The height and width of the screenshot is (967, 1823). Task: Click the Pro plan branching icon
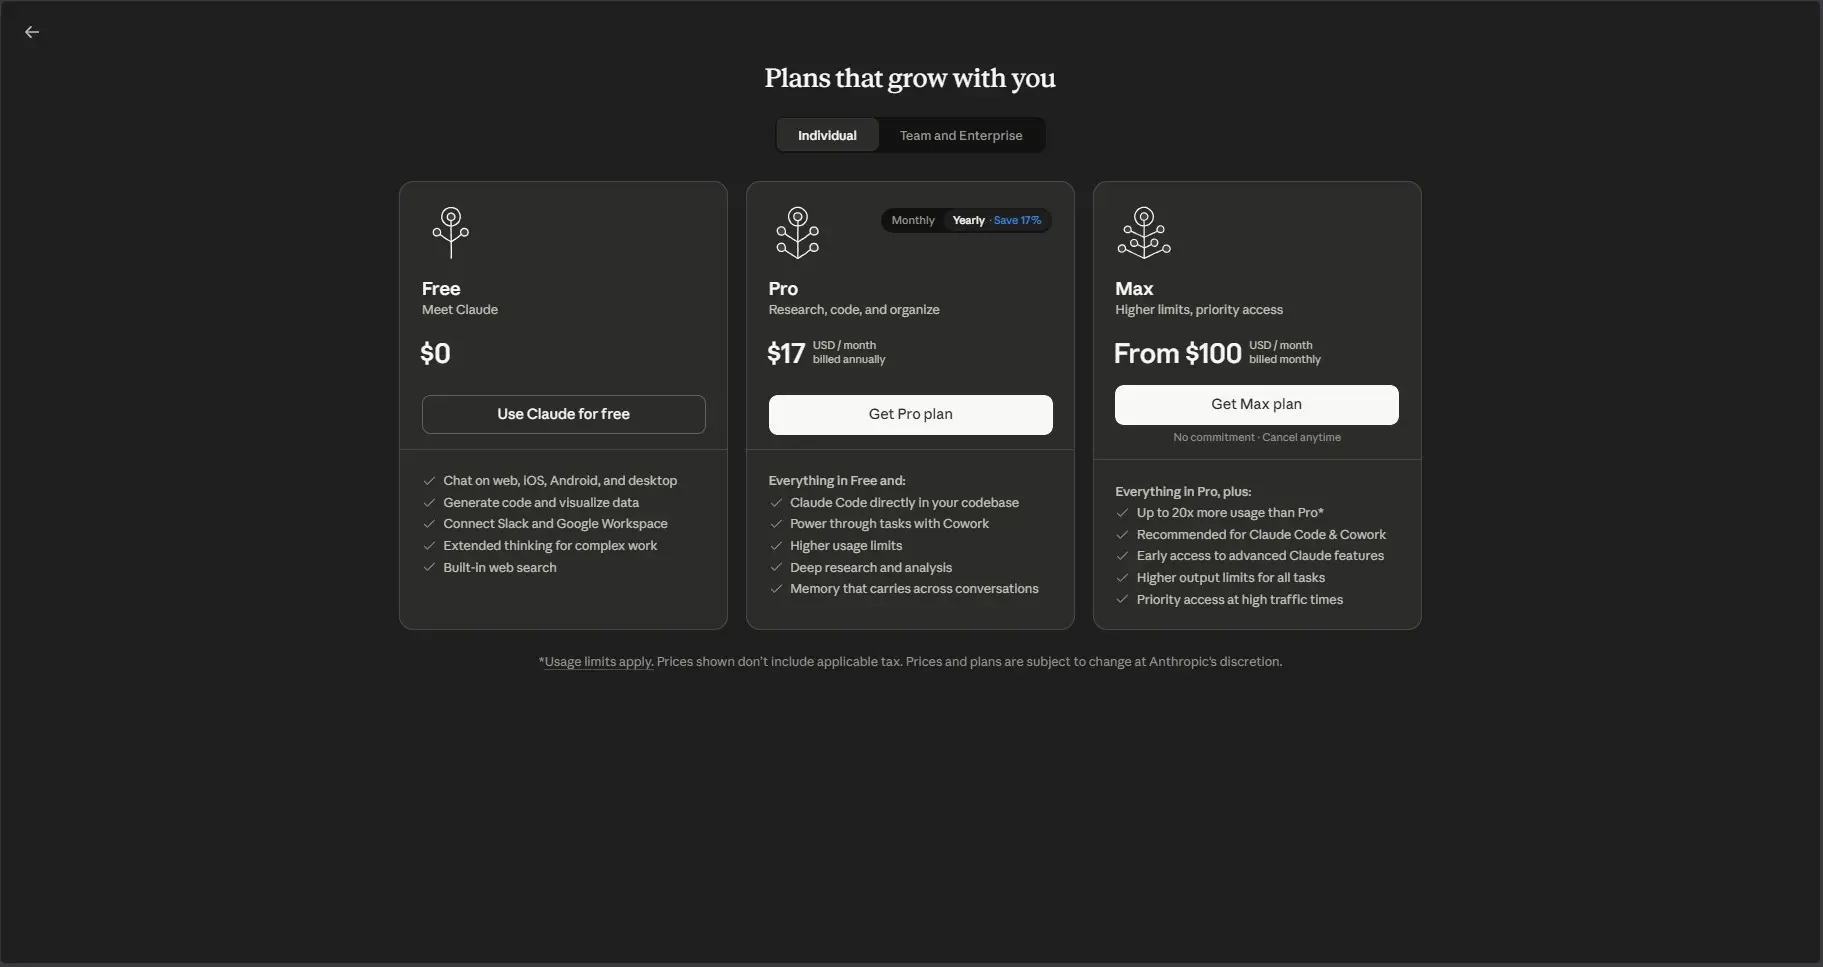tap(797, 232)
